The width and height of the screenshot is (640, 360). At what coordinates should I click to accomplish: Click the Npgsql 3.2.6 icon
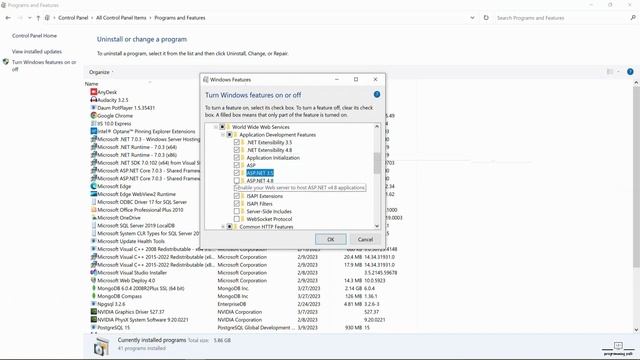[x=93, y=304]
